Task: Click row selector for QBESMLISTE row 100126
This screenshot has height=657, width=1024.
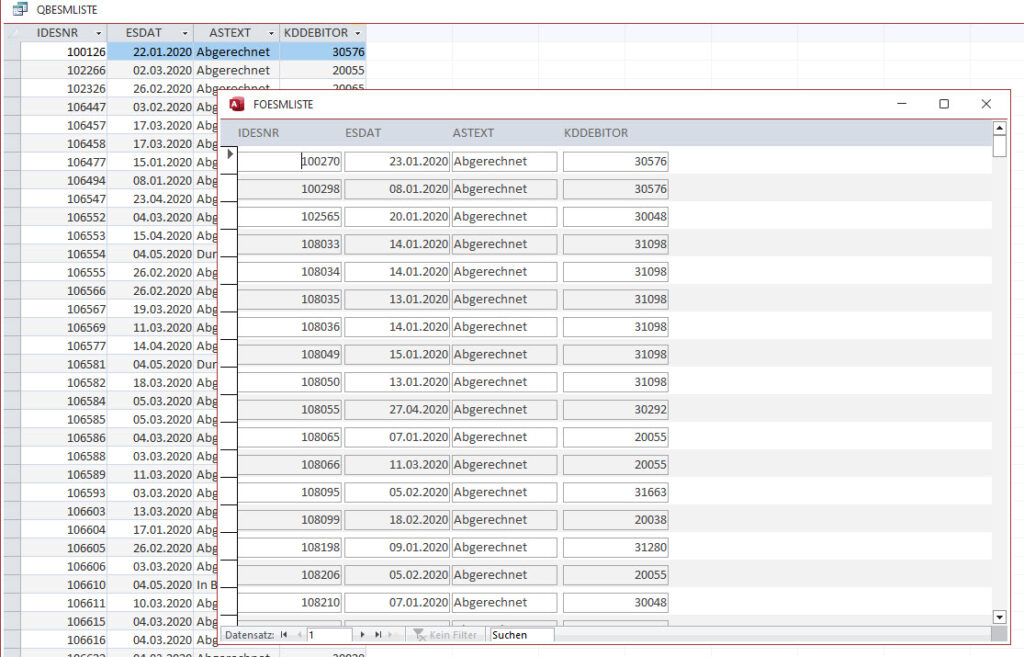Action: coord(12,52)
